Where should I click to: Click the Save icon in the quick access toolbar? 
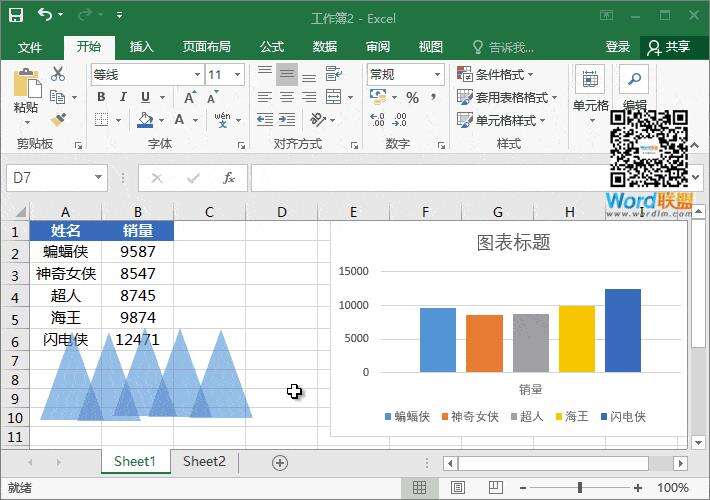16,16
